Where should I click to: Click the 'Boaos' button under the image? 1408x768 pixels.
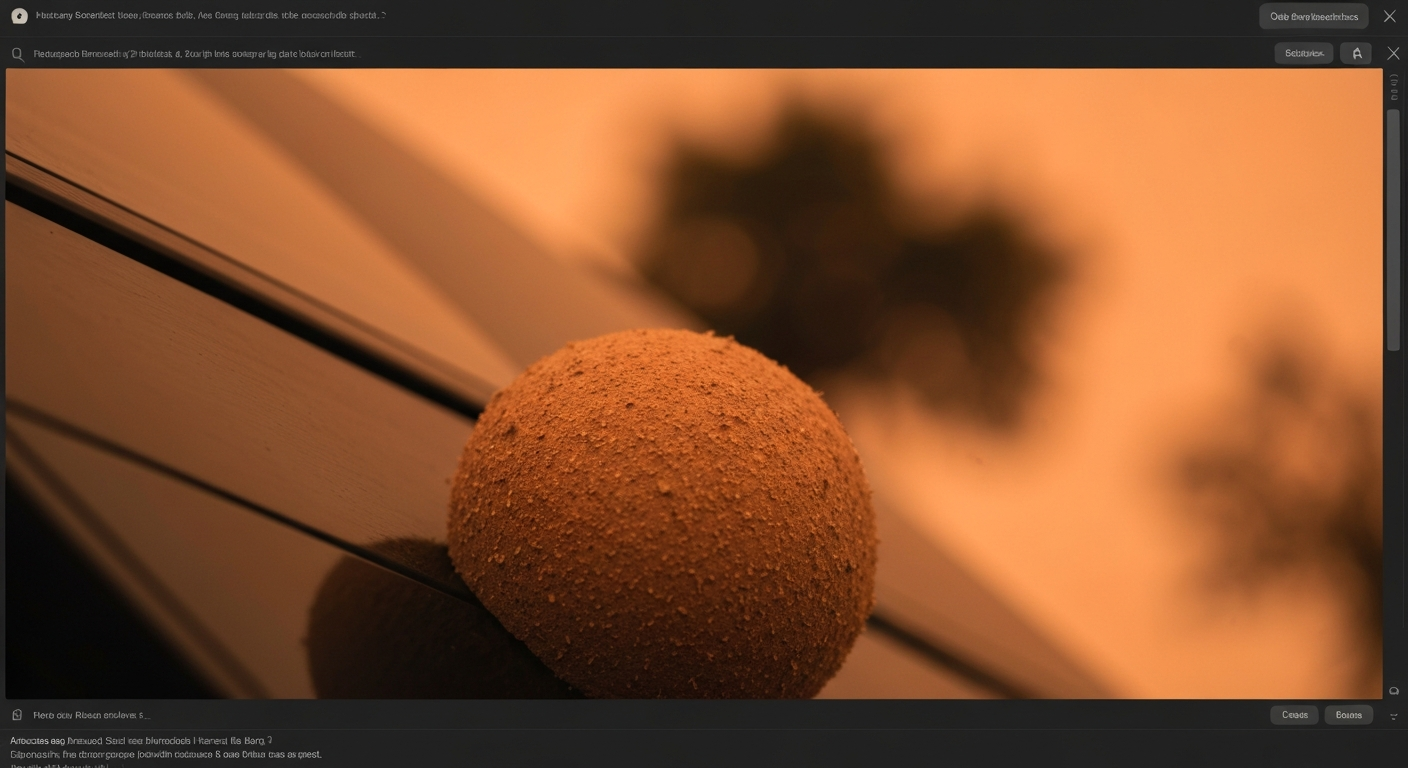(1348, 715)
